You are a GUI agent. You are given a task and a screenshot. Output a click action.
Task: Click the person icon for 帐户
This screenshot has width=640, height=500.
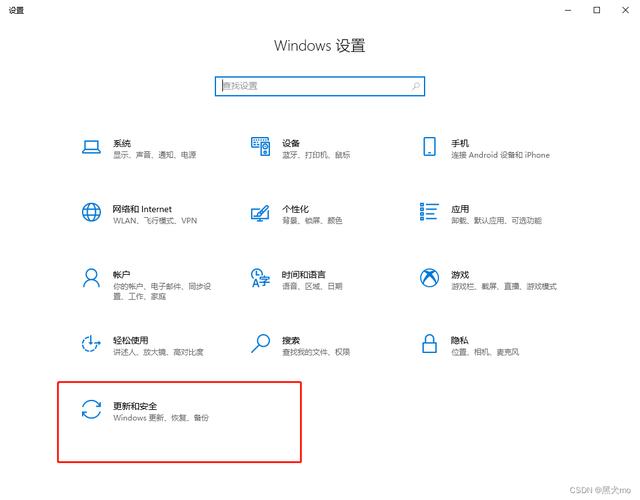pos(91,278)
